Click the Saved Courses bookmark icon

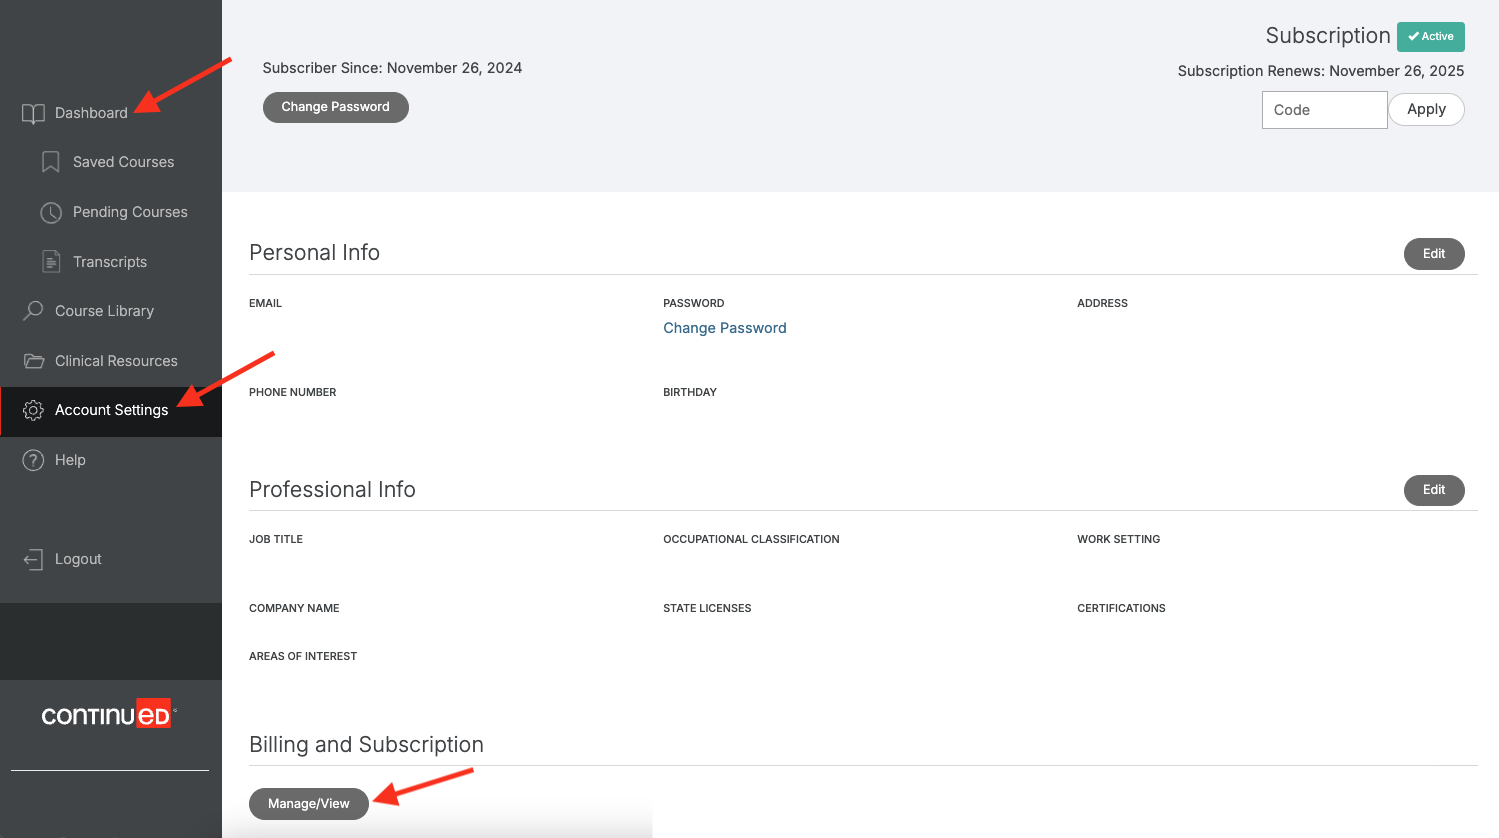(51, 162)
